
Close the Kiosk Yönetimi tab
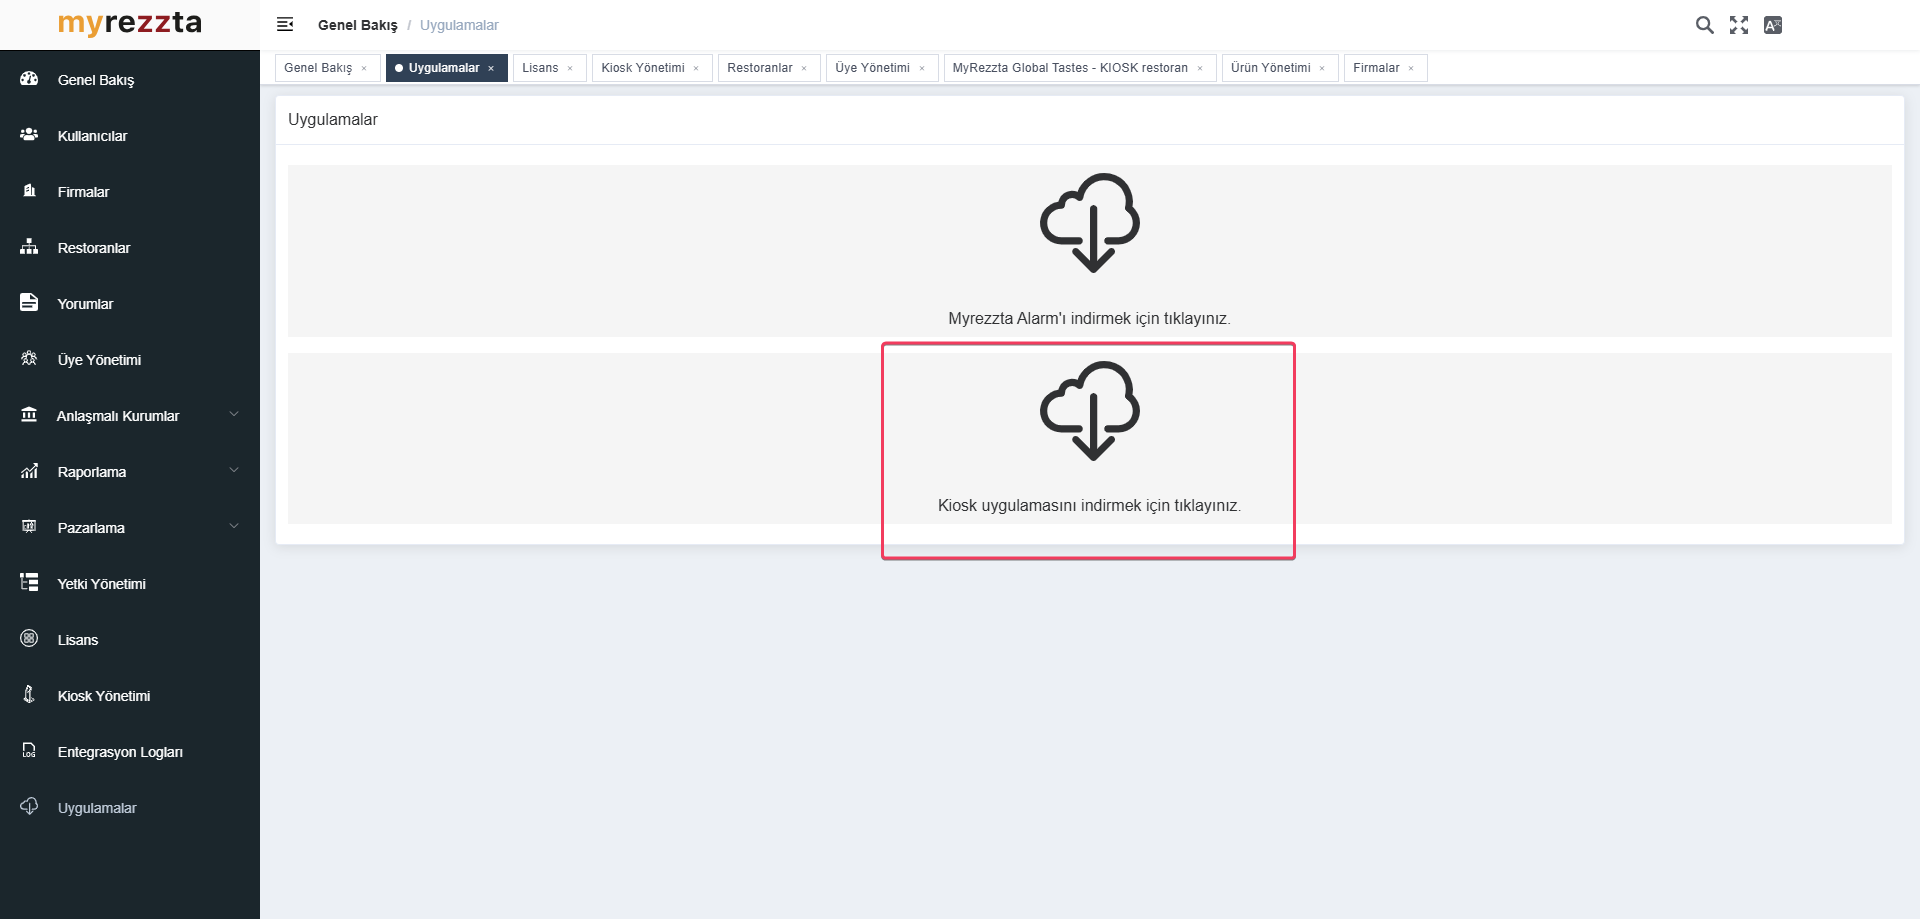(x=696, y=69)
